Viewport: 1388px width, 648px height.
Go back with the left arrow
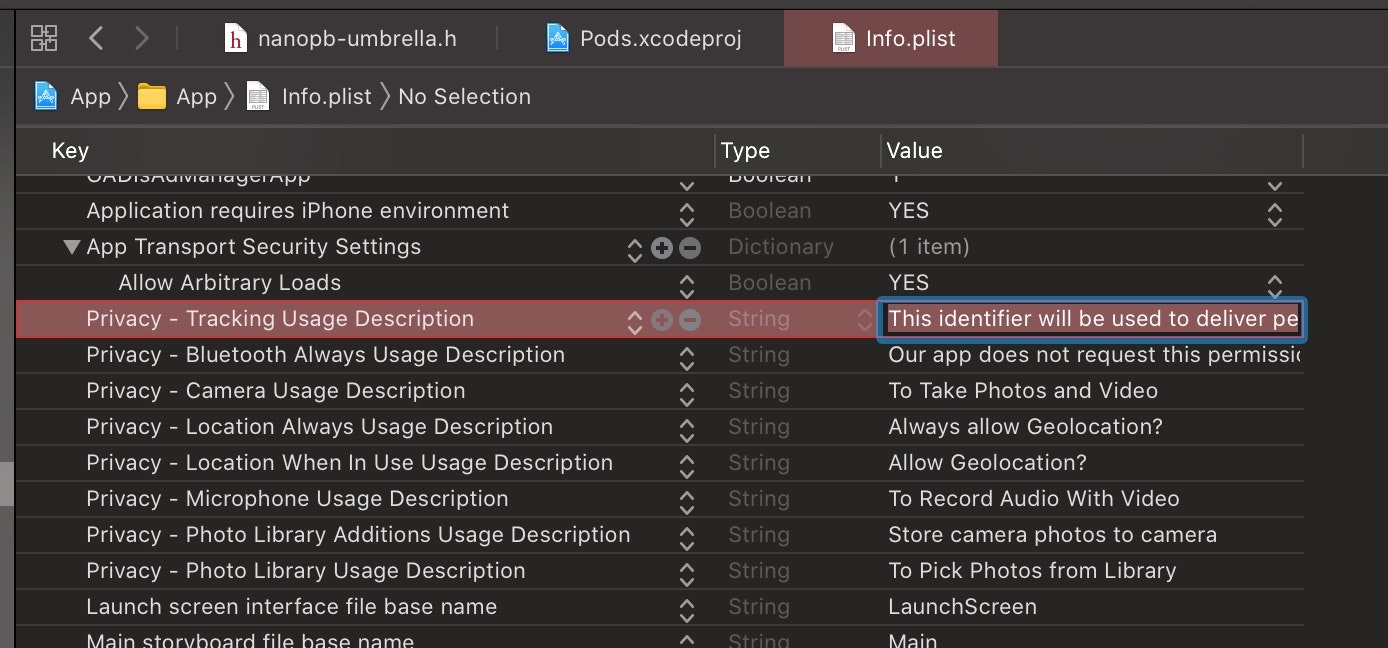(96, 39)
